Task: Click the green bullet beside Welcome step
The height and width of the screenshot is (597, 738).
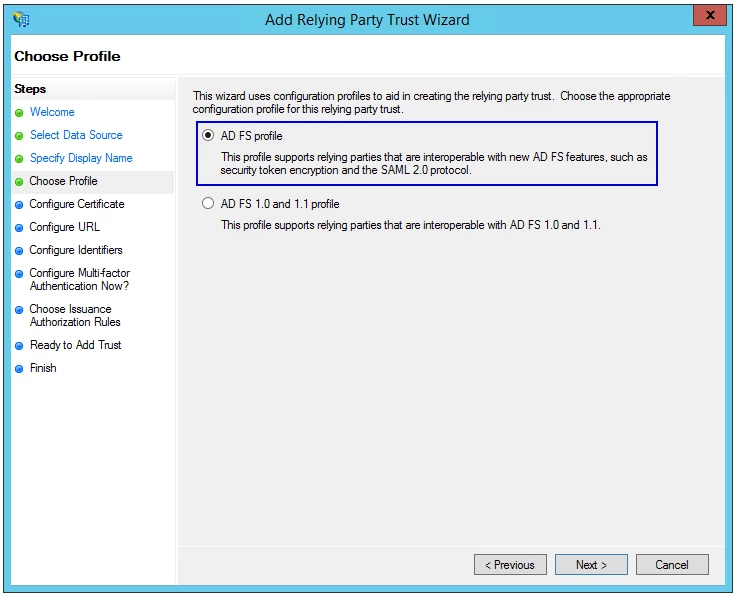Action: coord(19,113)
